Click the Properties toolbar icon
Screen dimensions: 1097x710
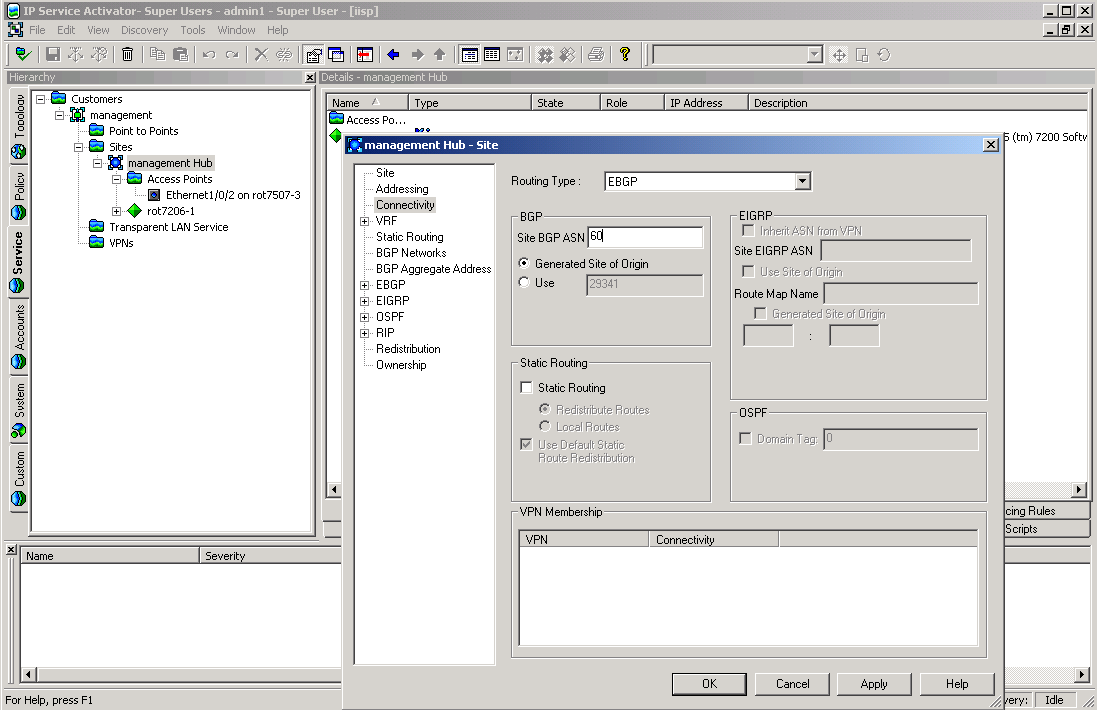click(x=314, y=55)
